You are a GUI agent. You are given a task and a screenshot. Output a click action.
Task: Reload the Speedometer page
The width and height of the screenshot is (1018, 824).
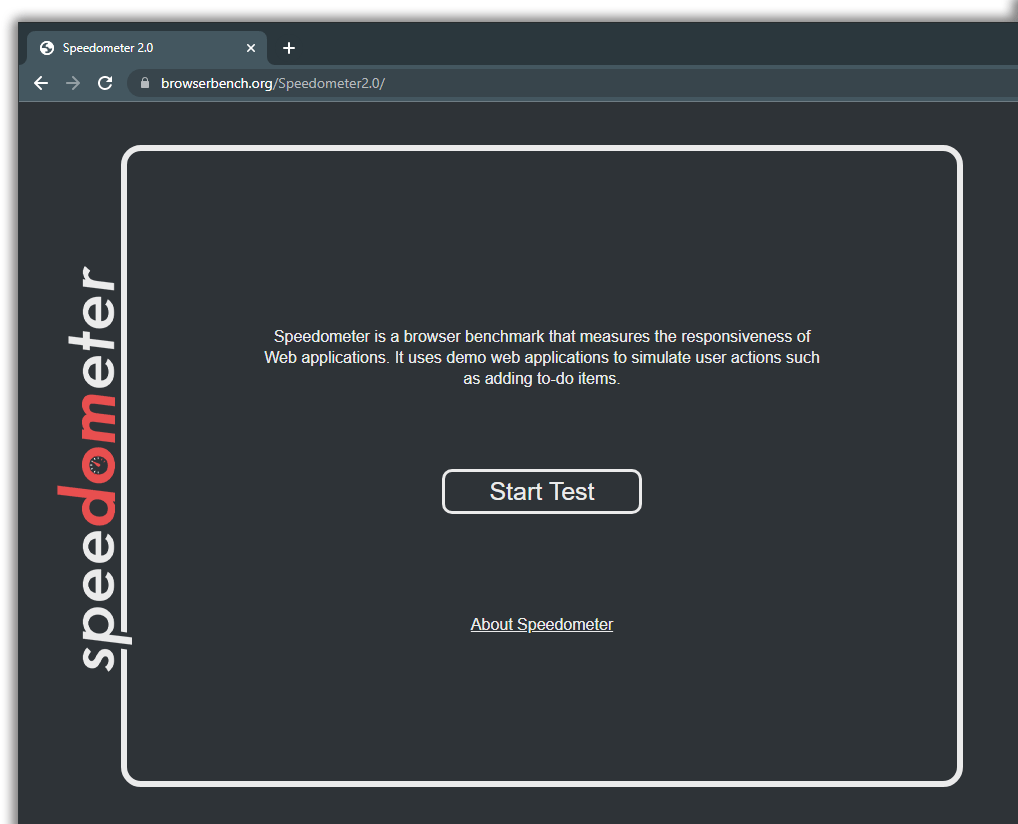pyautogui.click(x=105, y=83)
